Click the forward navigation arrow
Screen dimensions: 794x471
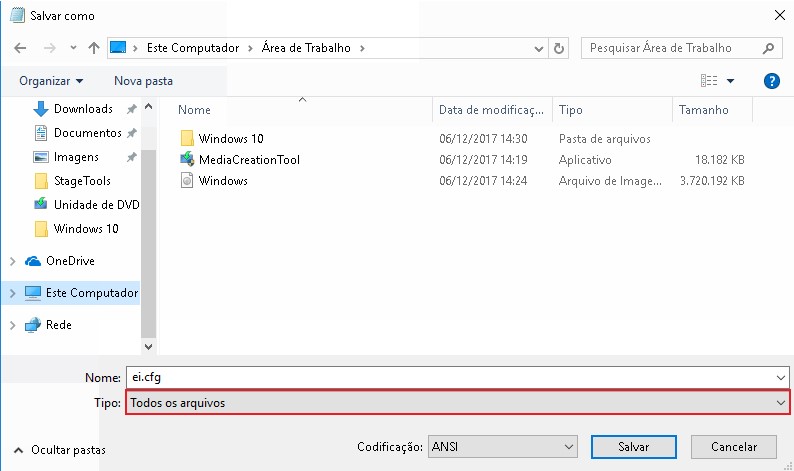(50, 48)
